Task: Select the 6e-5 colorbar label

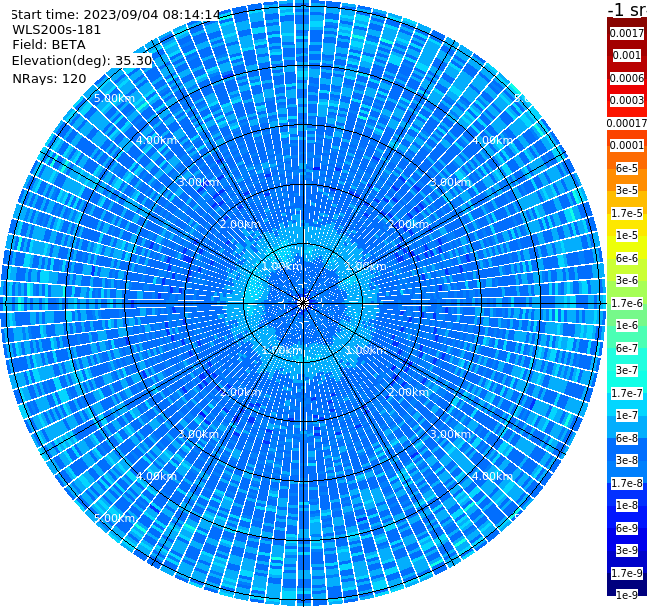Action: coord(627,168)
